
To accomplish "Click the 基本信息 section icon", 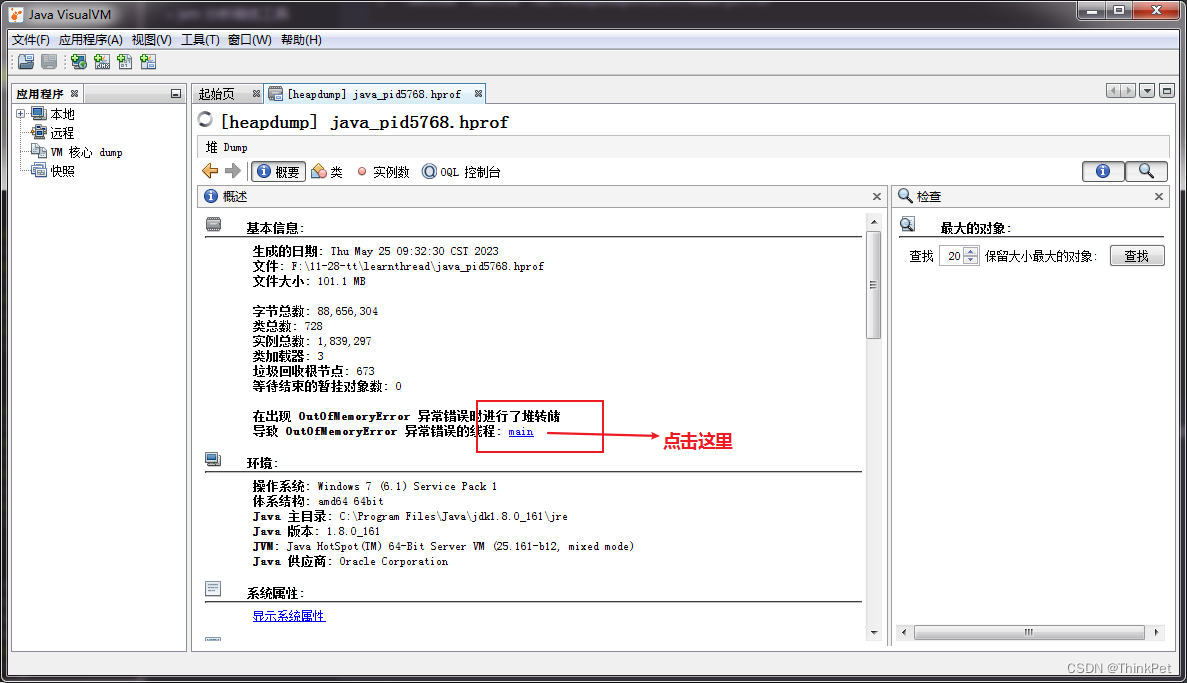I will 213,224.
